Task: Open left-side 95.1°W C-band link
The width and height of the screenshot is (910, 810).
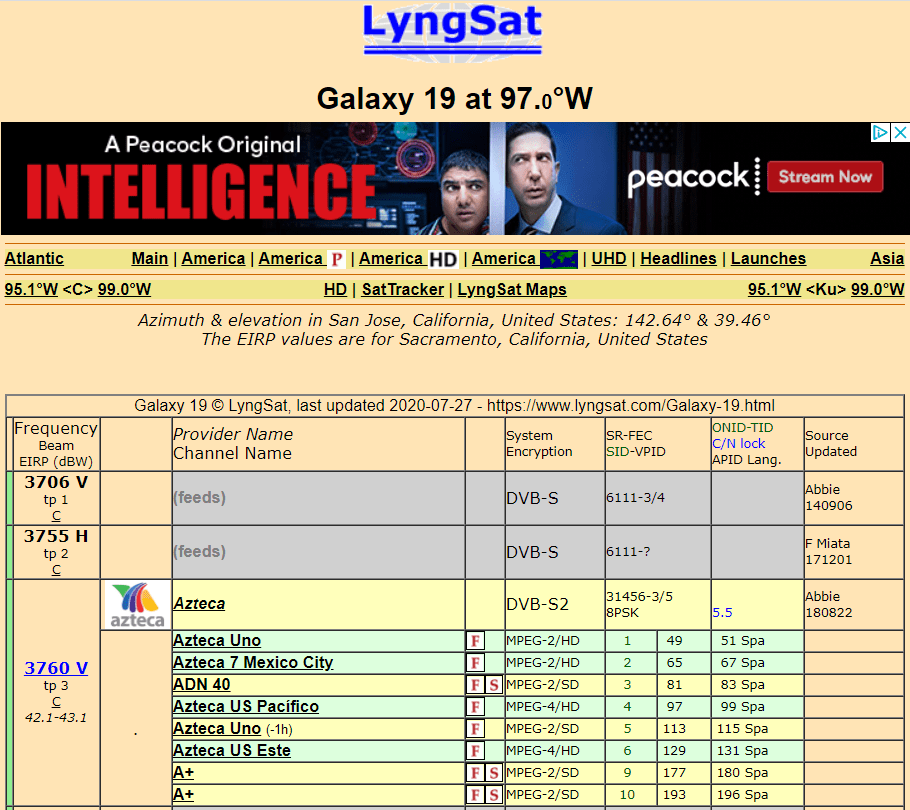Action: (31, 290)
